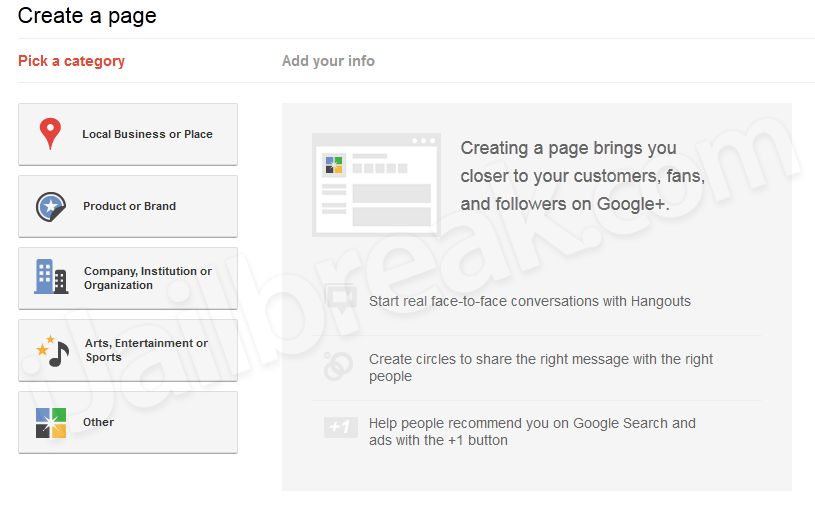Choose the Other category button
Image resolution: width=815 pixels, height=514 pixels.
point(128,423)
